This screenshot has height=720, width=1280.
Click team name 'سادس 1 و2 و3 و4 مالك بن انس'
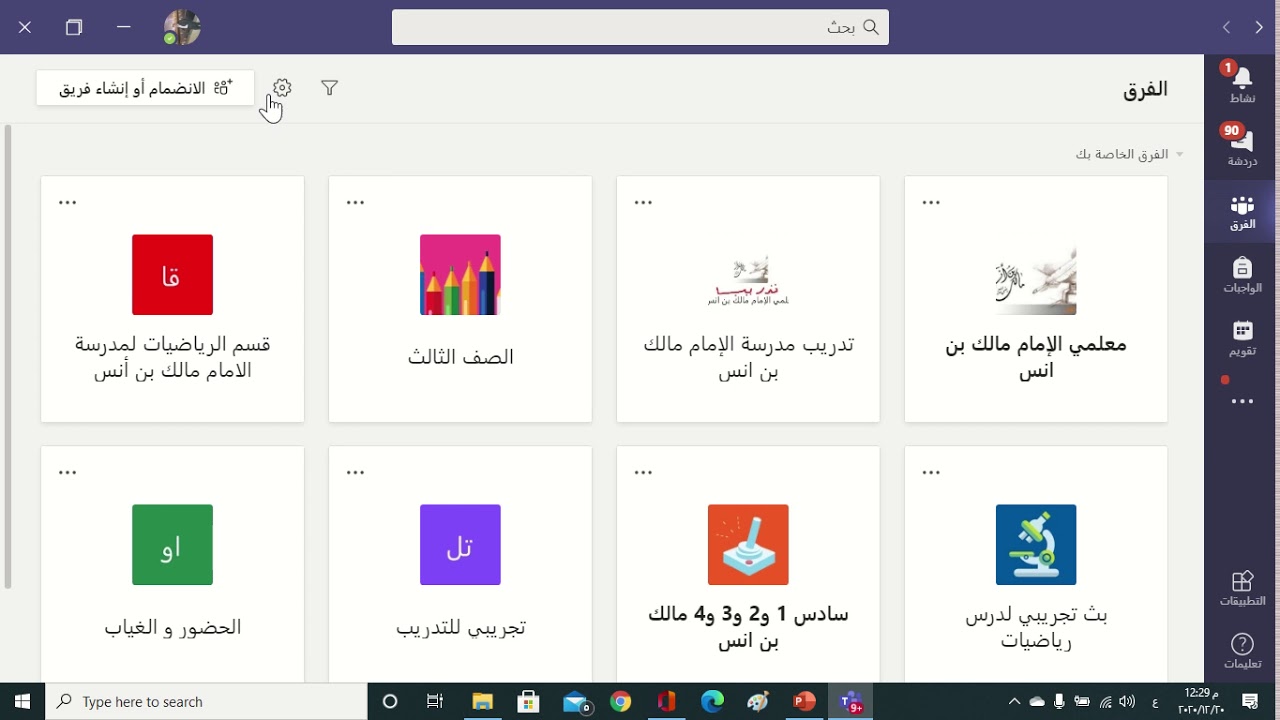[x=748, y=627]
